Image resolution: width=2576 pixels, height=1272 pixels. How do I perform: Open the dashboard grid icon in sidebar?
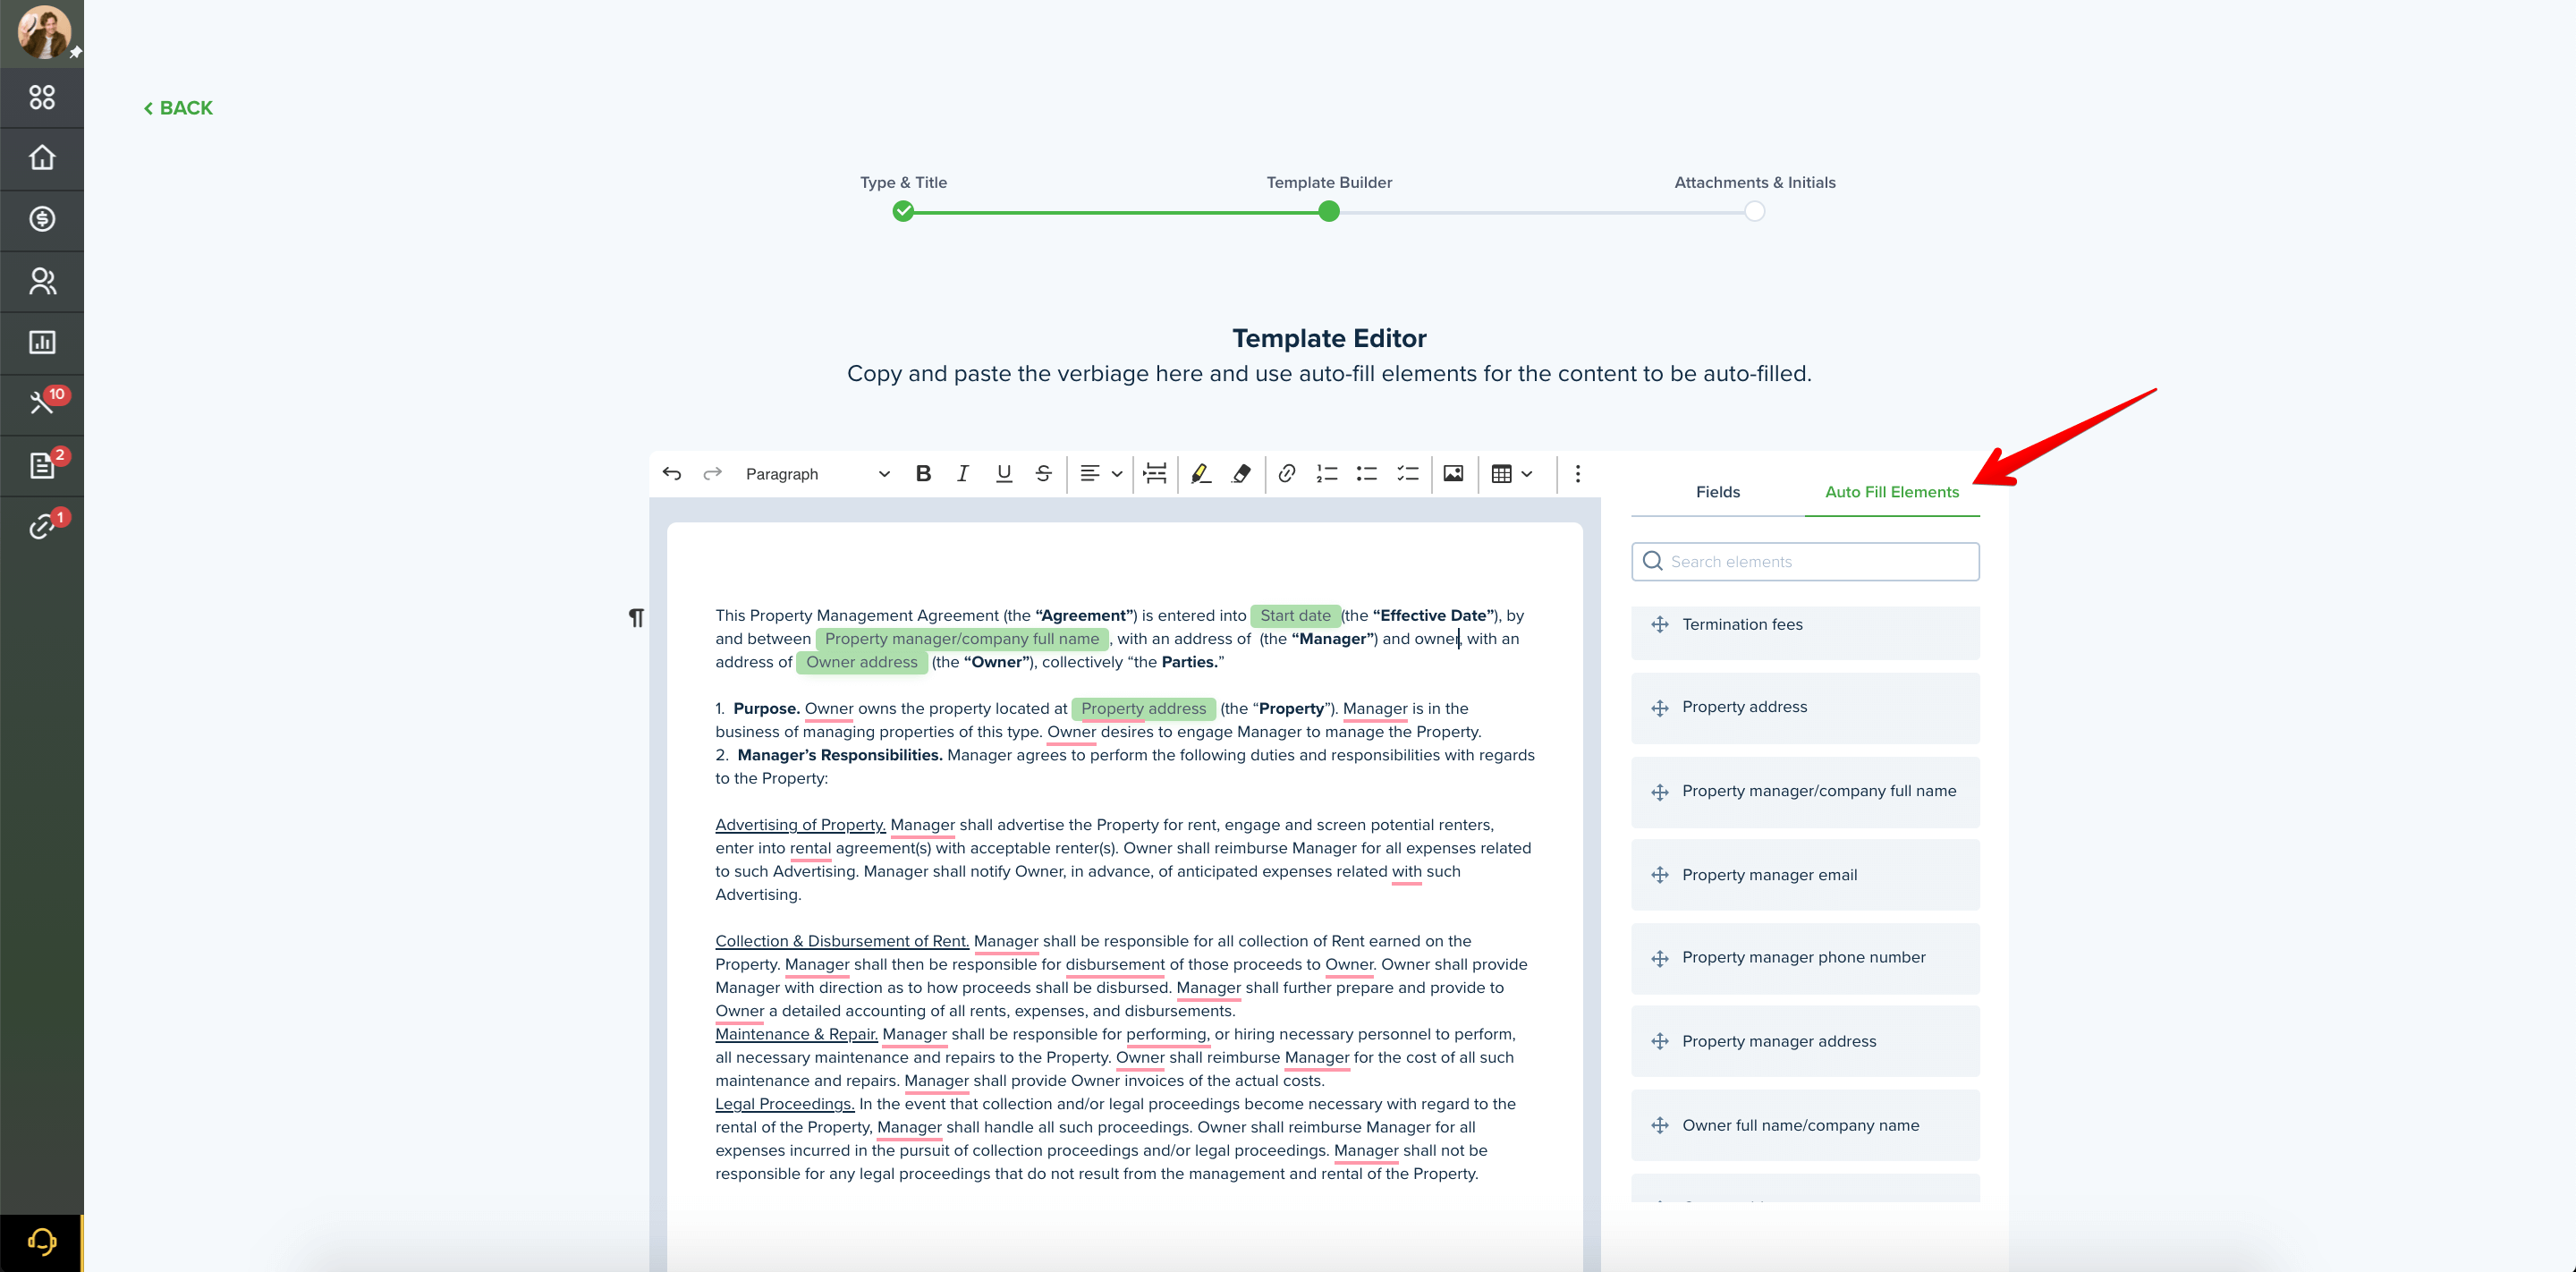(42, 97)
